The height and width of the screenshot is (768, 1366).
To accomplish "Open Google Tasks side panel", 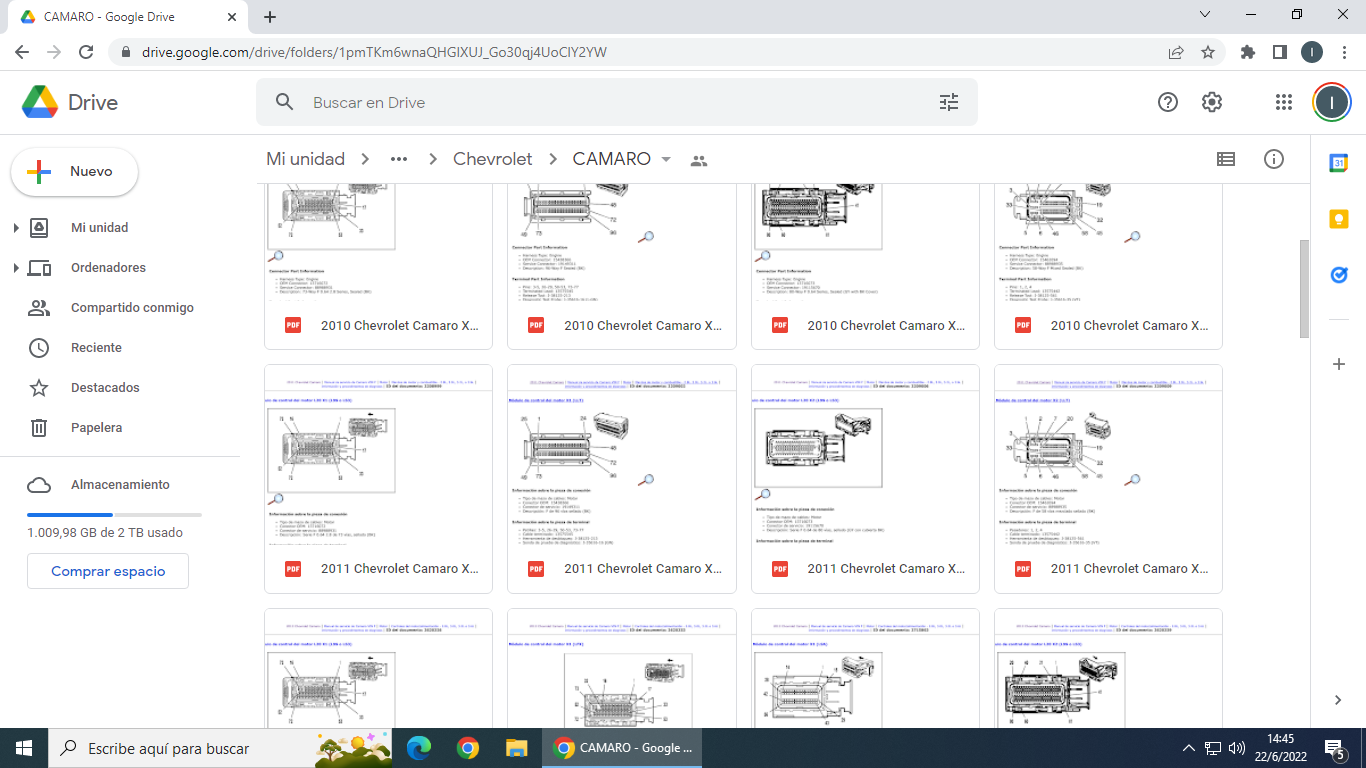I will (x=1339, y=274).
